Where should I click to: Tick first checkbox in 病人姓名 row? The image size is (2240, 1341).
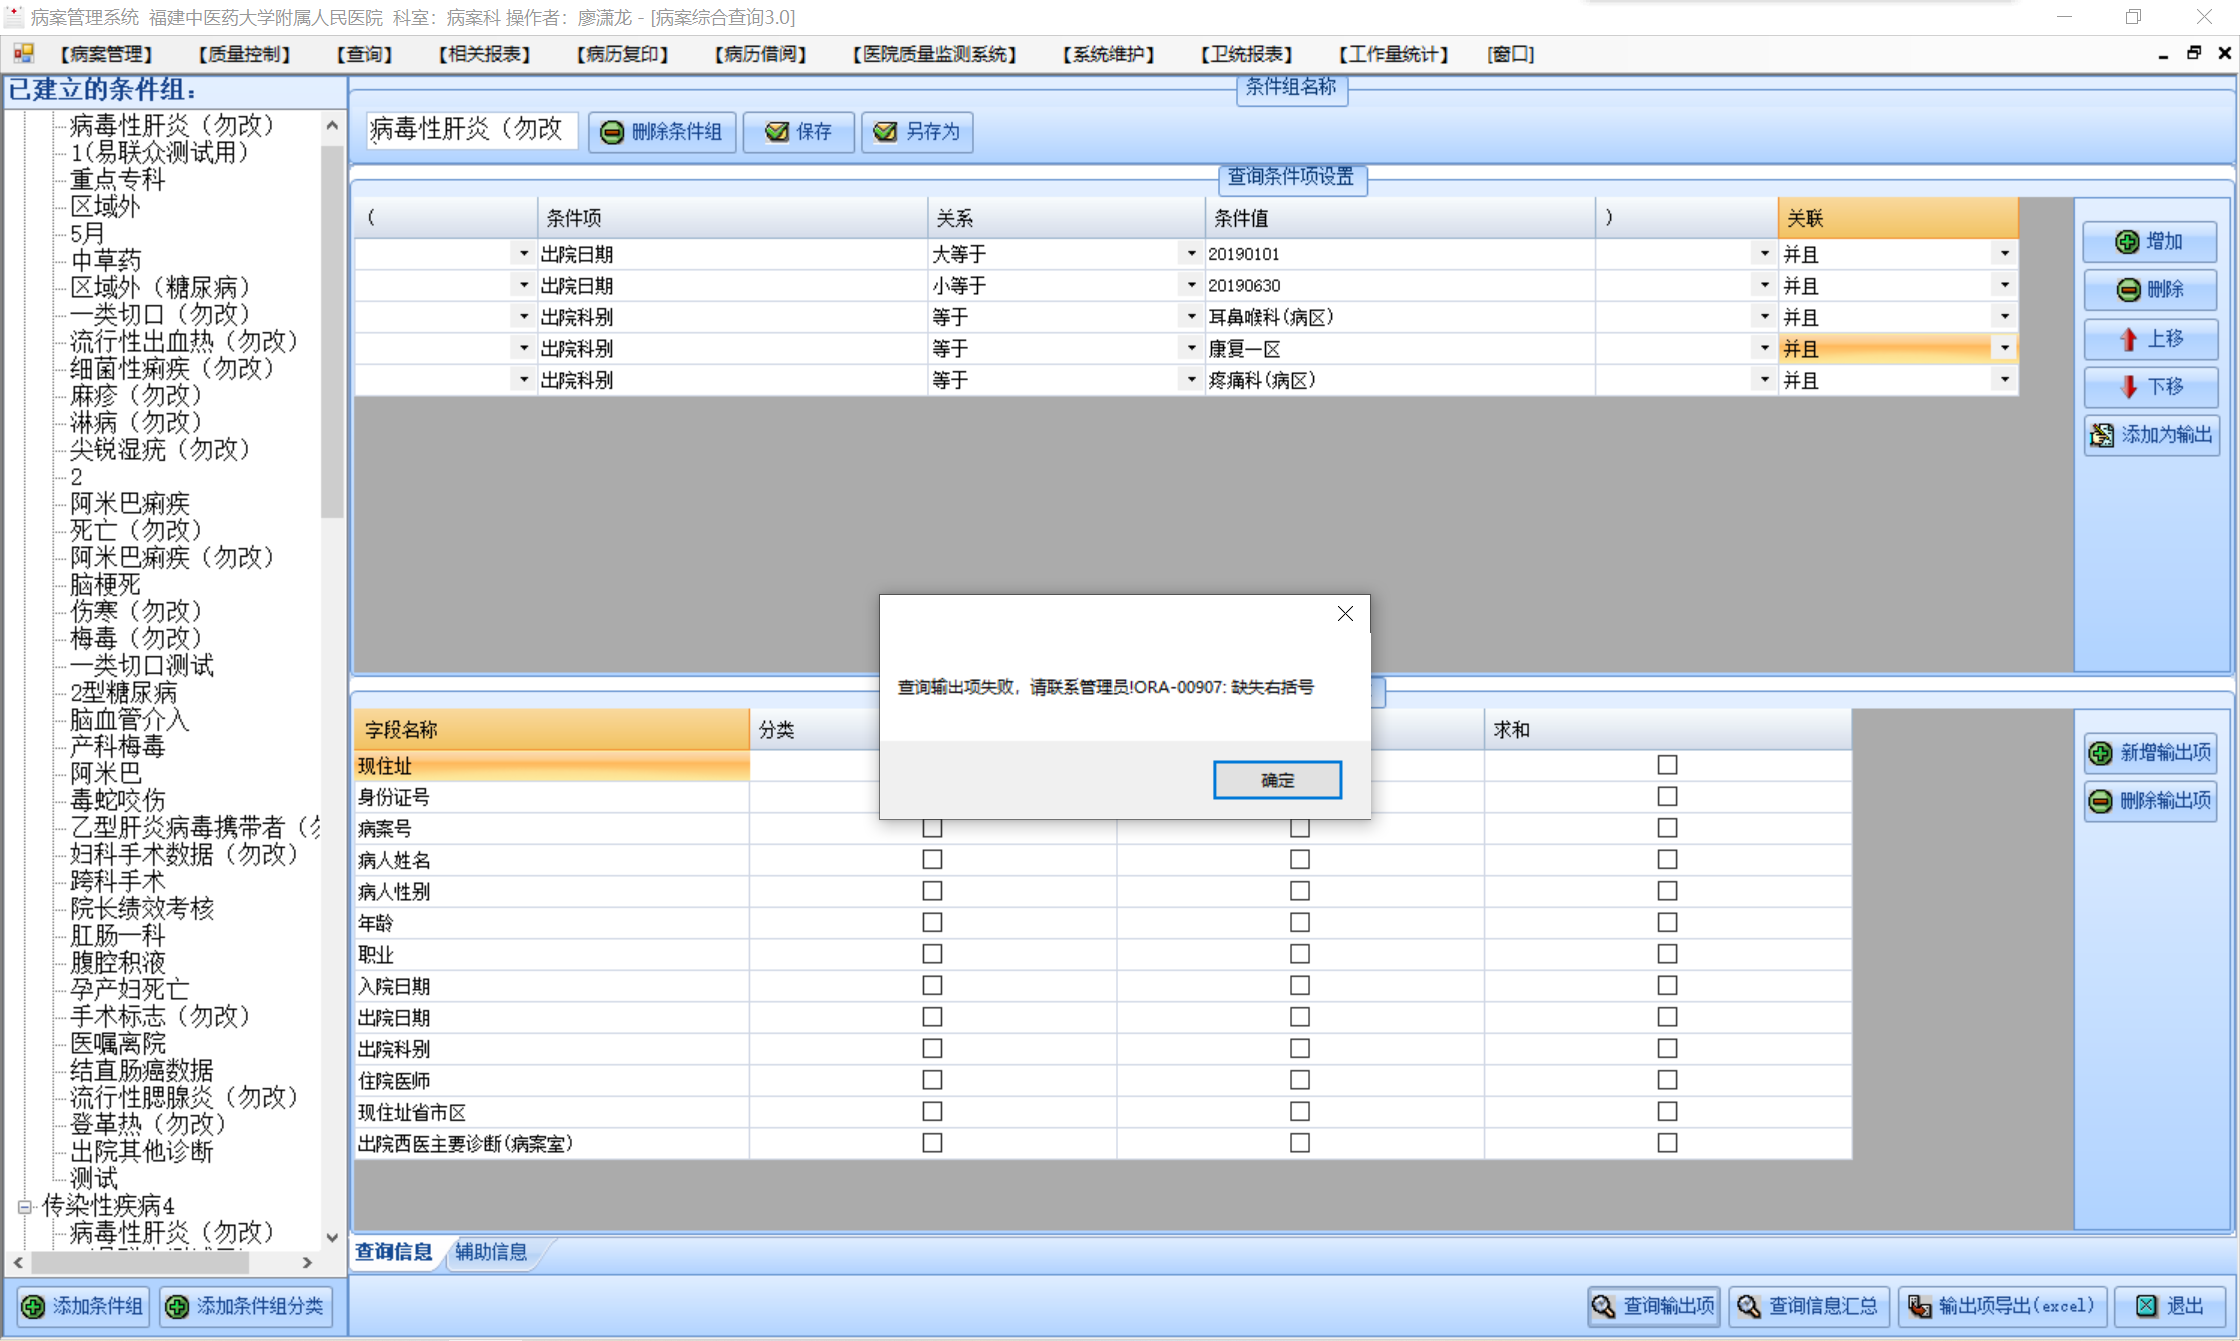tap(932, 859)
